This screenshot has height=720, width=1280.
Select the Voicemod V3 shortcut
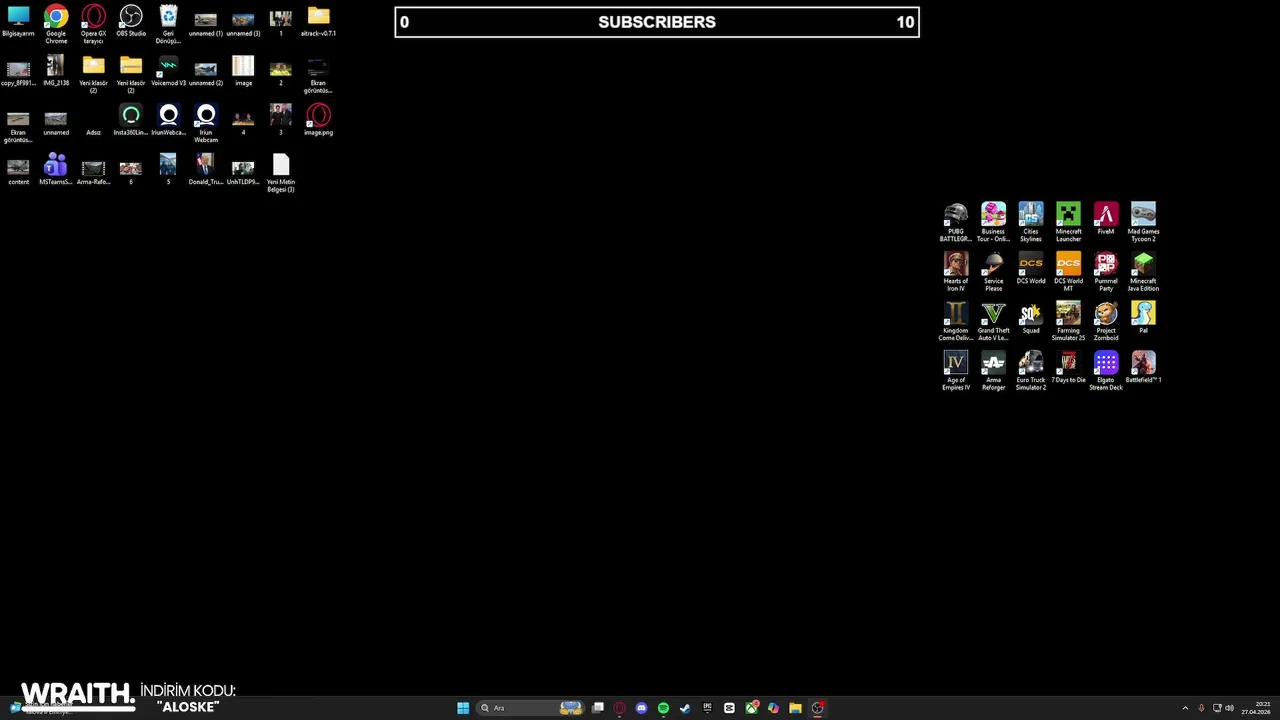(x=168, y=71)
